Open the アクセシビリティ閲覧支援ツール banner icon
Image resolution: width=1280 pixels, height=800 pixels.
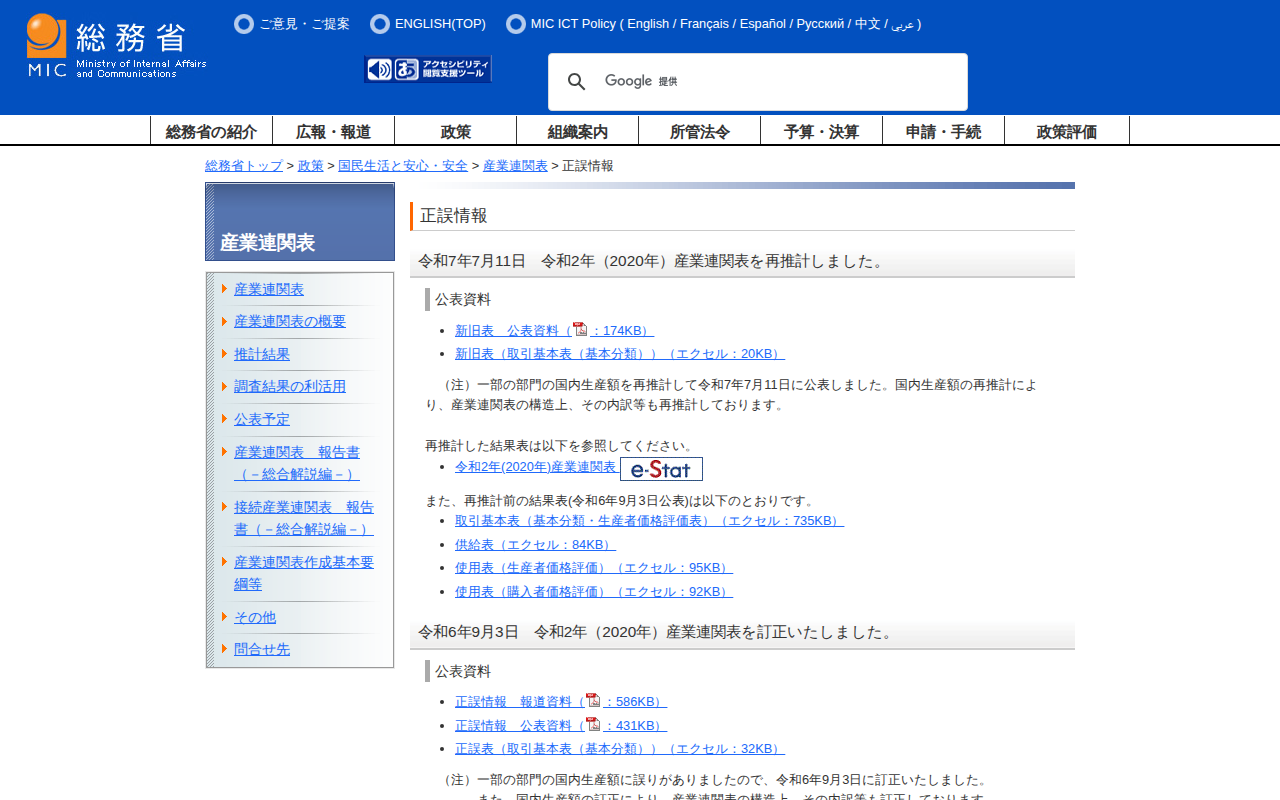(x=428, y=68)
